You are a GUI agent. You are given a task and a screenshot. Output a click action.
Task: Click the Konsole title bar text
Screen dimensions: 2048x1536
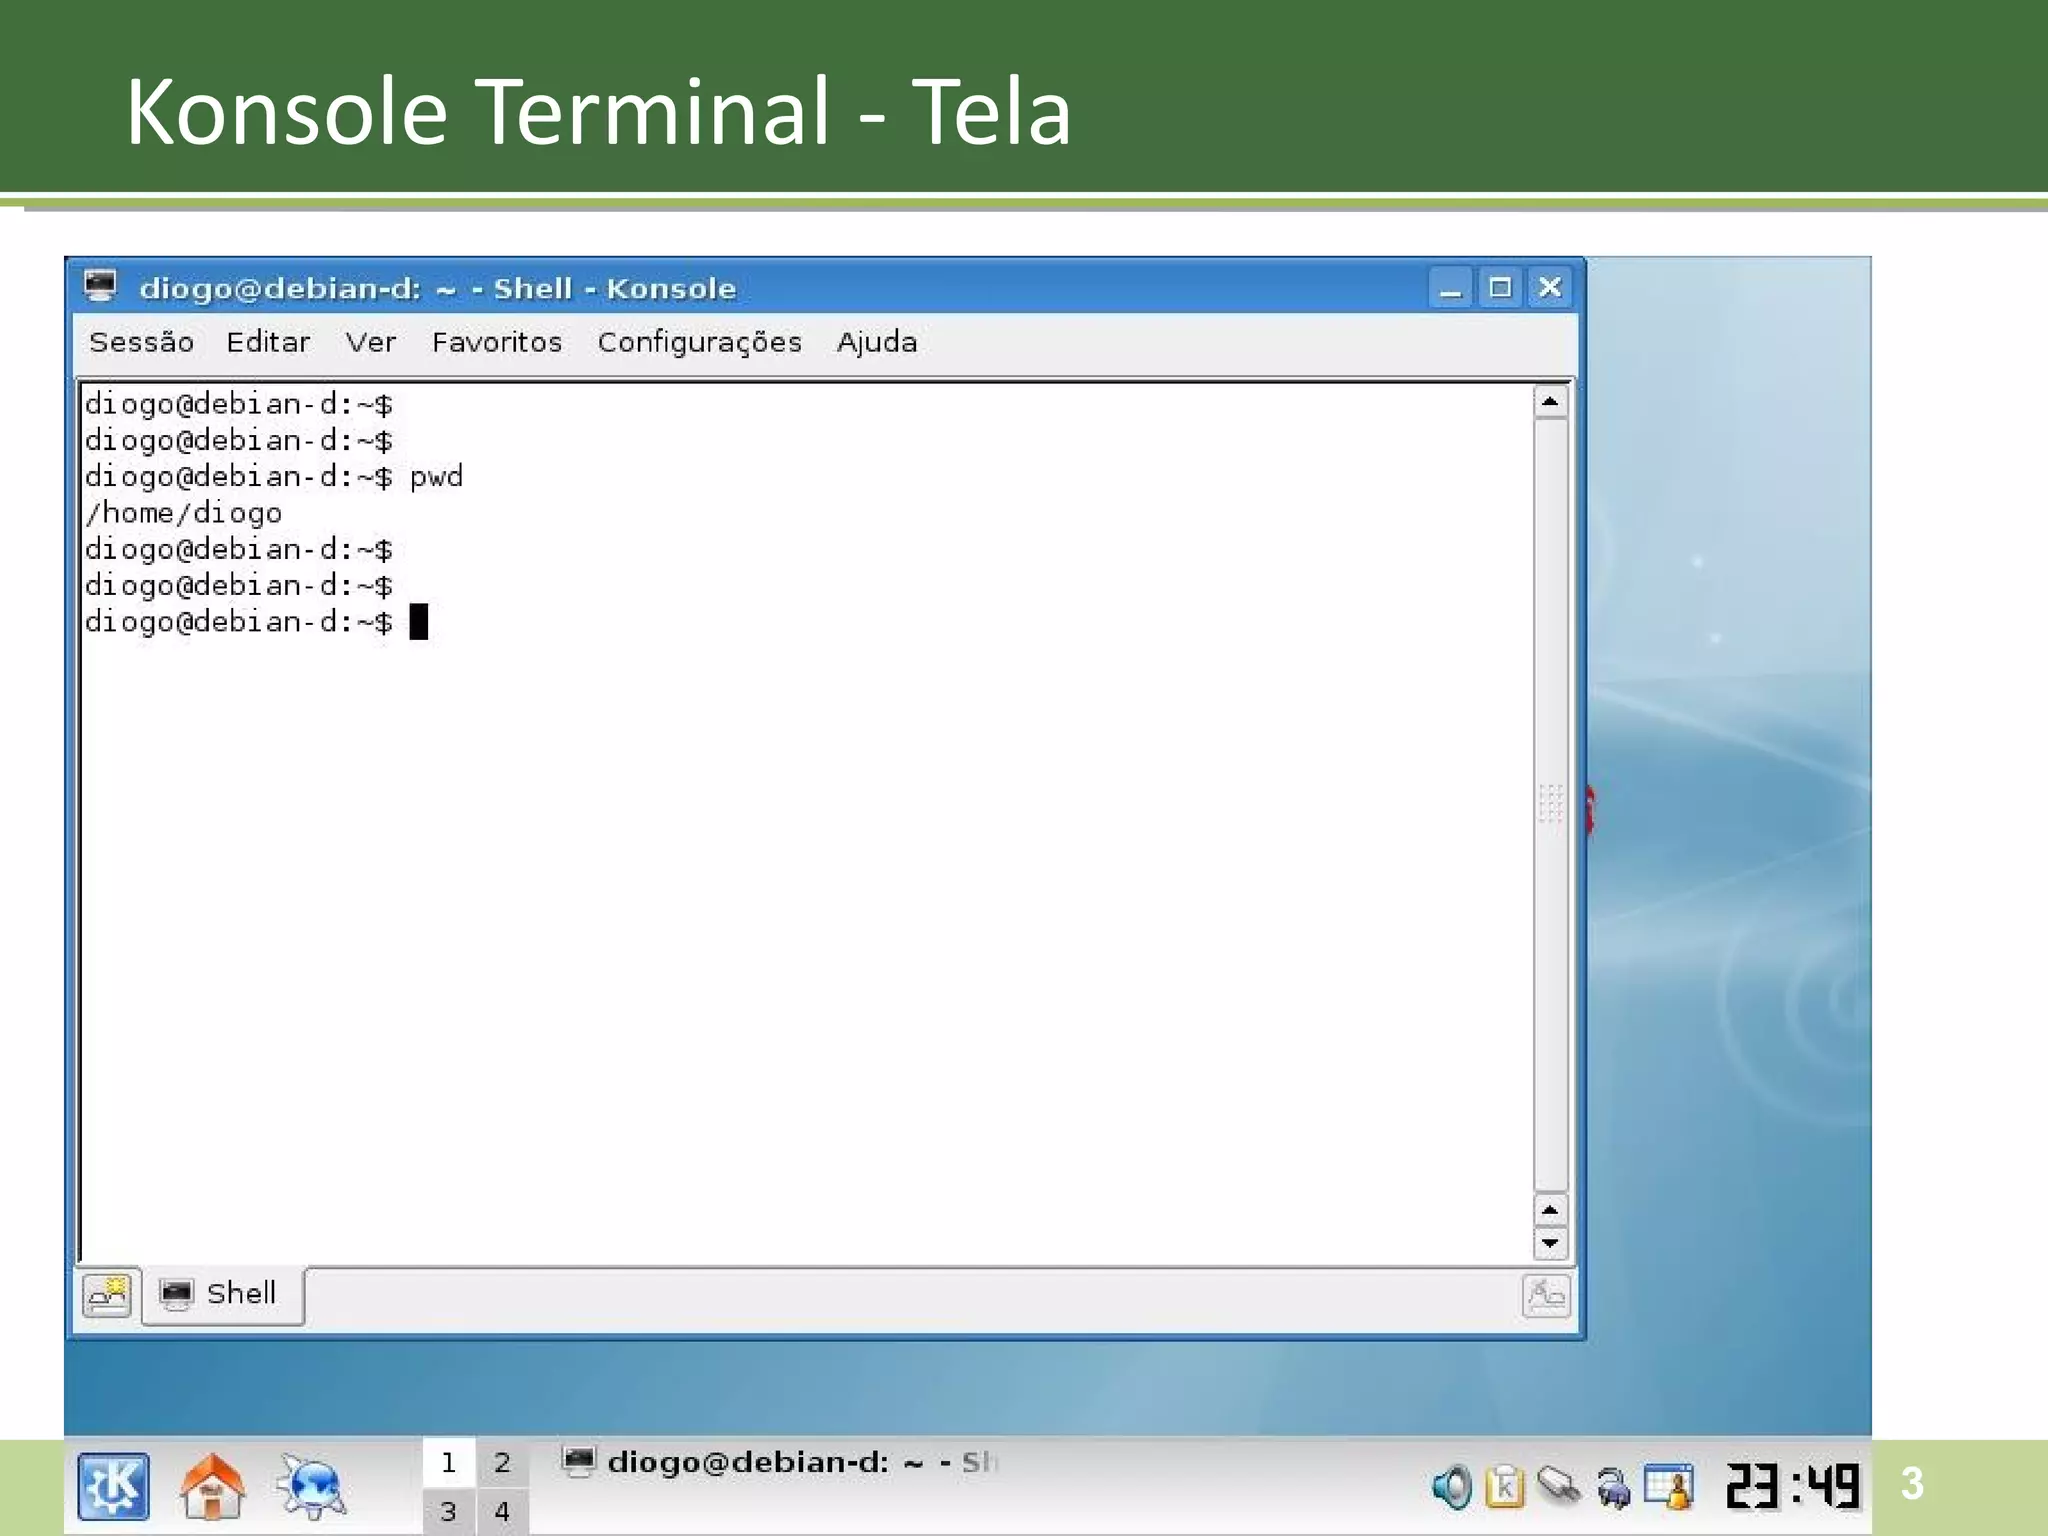438,288
